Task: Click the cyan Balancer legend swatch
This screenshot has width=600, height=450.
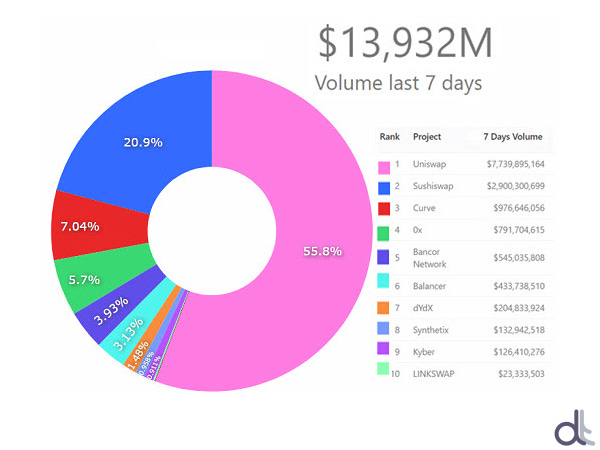Action: point(383,280)
